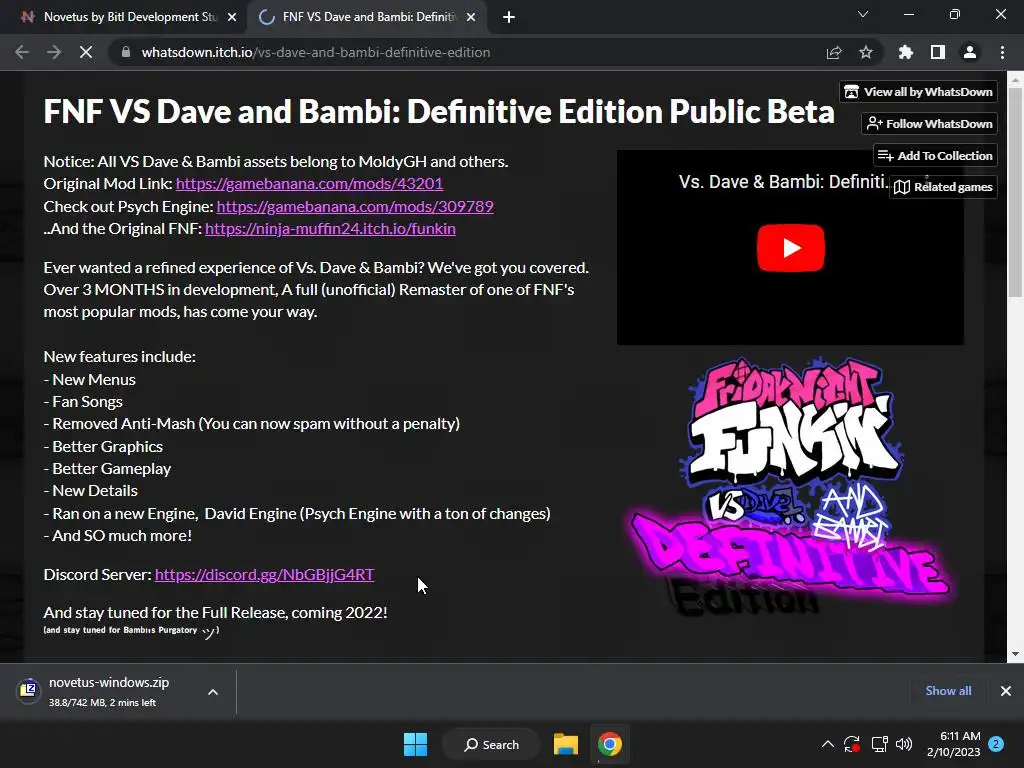The image size is (1024, 768).
Task: Click the YouTube video title text
Action: [x=783, y=182]
